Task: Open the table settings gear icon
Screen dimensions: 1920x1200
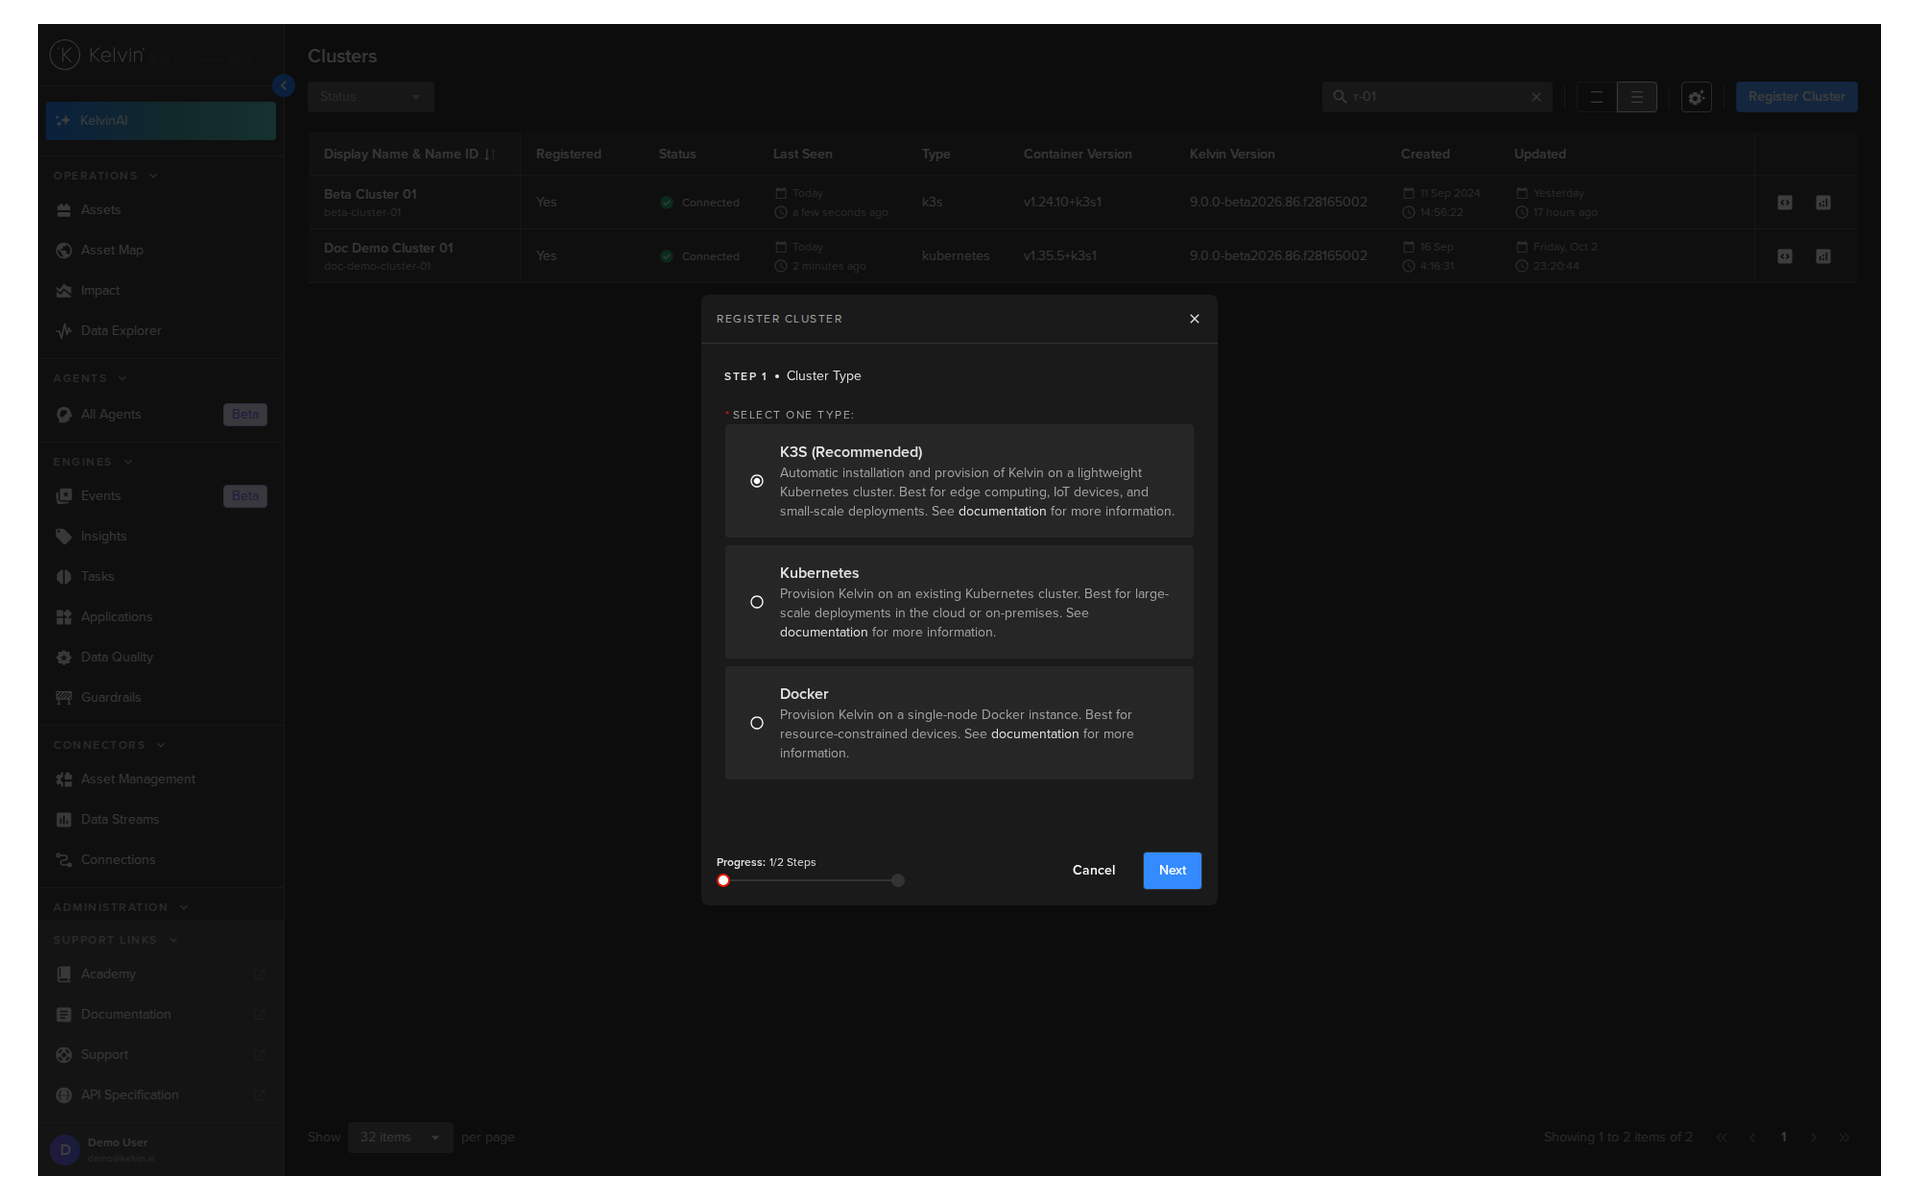Action: [x=1696, y=97]
